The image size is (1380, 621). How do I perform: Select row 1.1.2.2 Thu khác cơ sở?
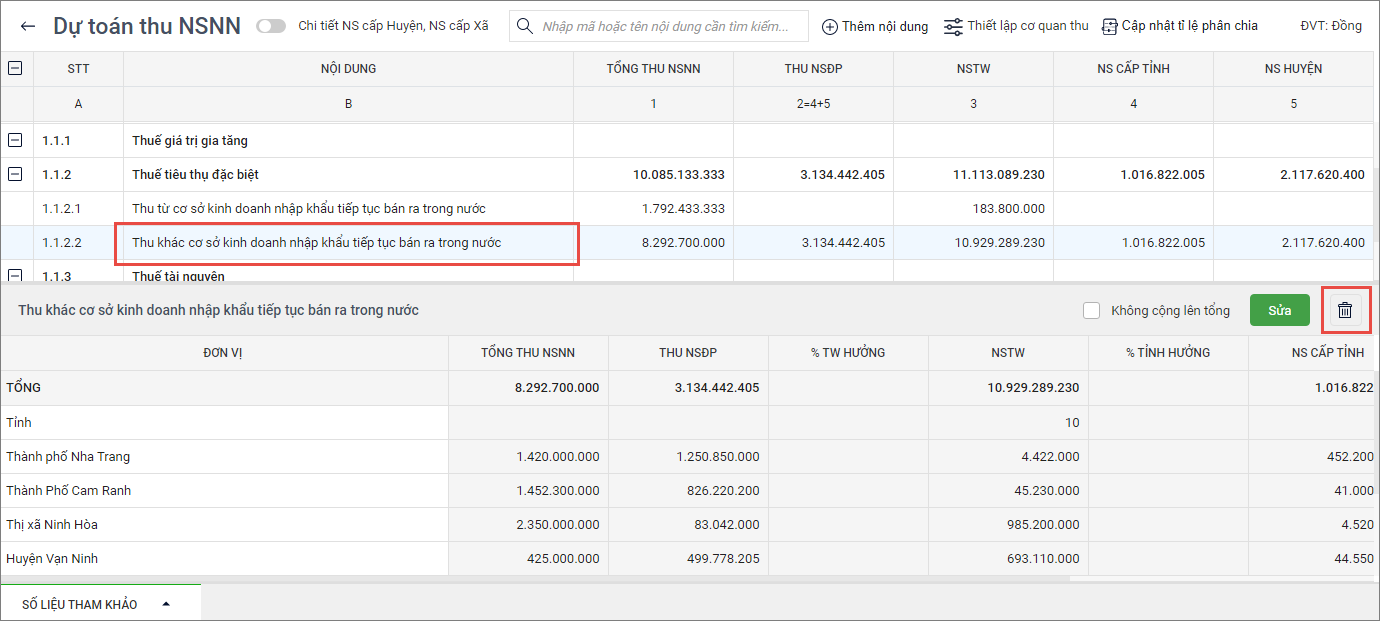point(316,243)
